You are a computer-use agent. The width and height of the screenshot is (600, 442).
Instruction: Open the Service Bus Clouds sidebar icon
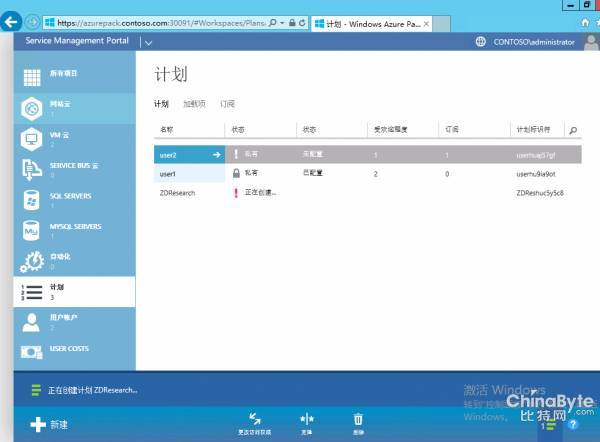[x=32, y=170]
